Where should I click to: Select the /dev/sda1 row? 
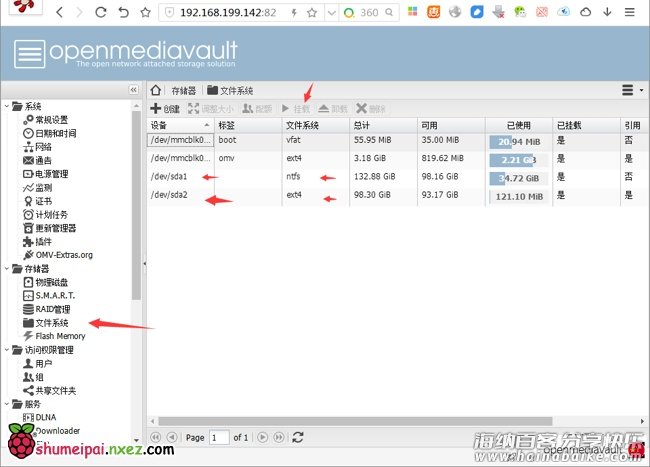coord(398,177)
